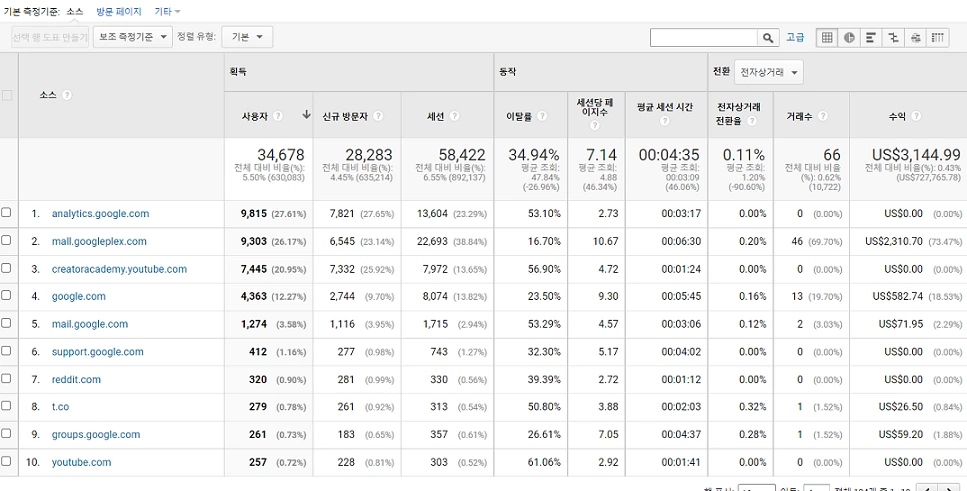This screenshot has width=967, height=491.
Task: Open the creatoracademy.youtube.com source link
Action: point(119,269)
